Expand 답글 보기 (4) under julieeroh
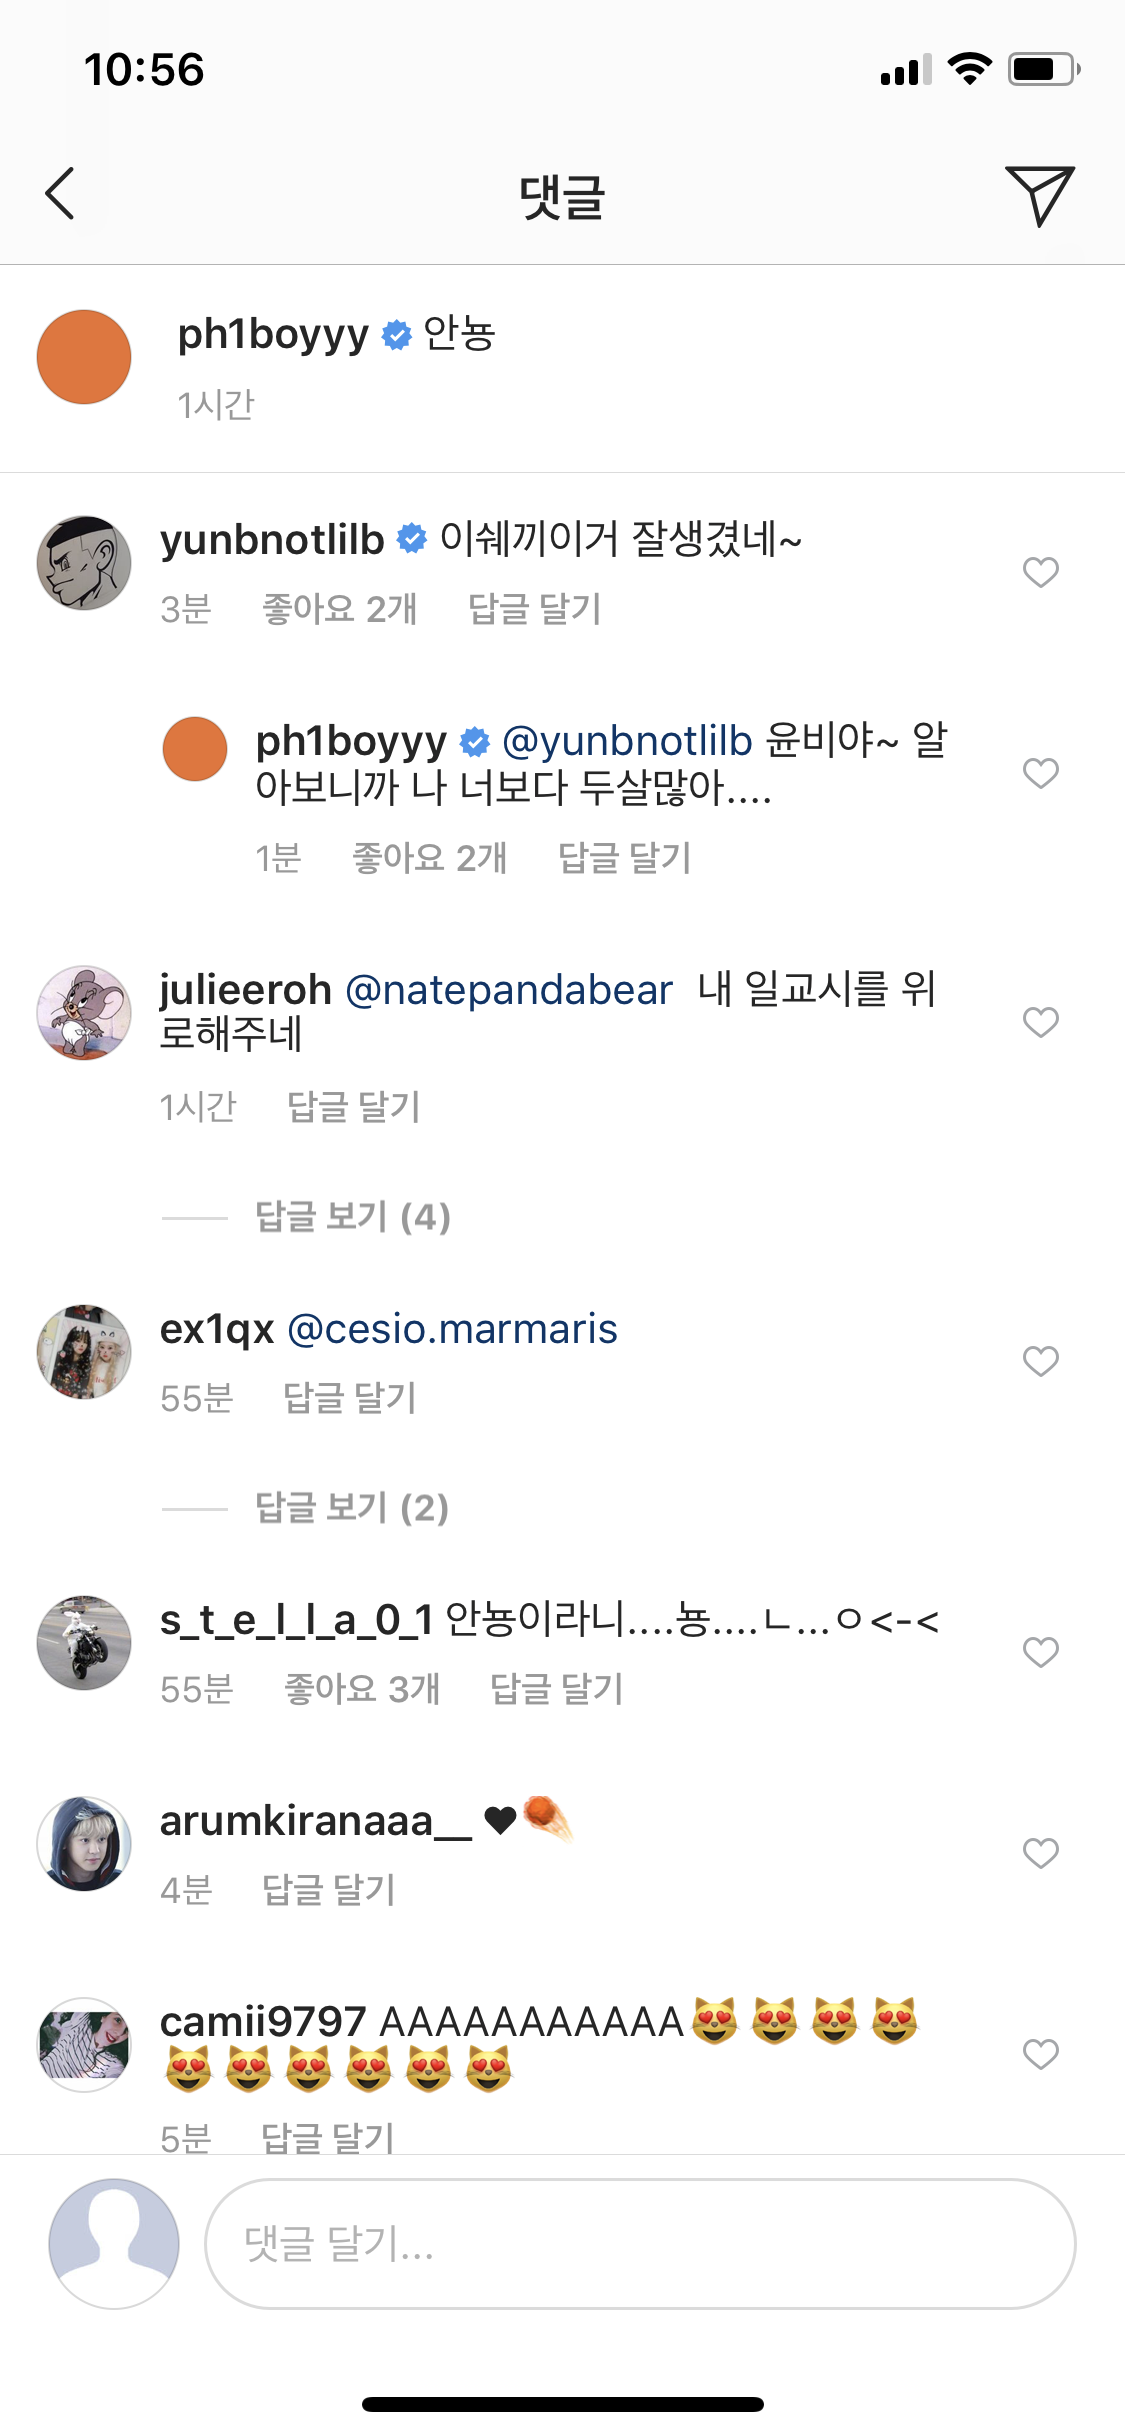 coord(352,1217)
